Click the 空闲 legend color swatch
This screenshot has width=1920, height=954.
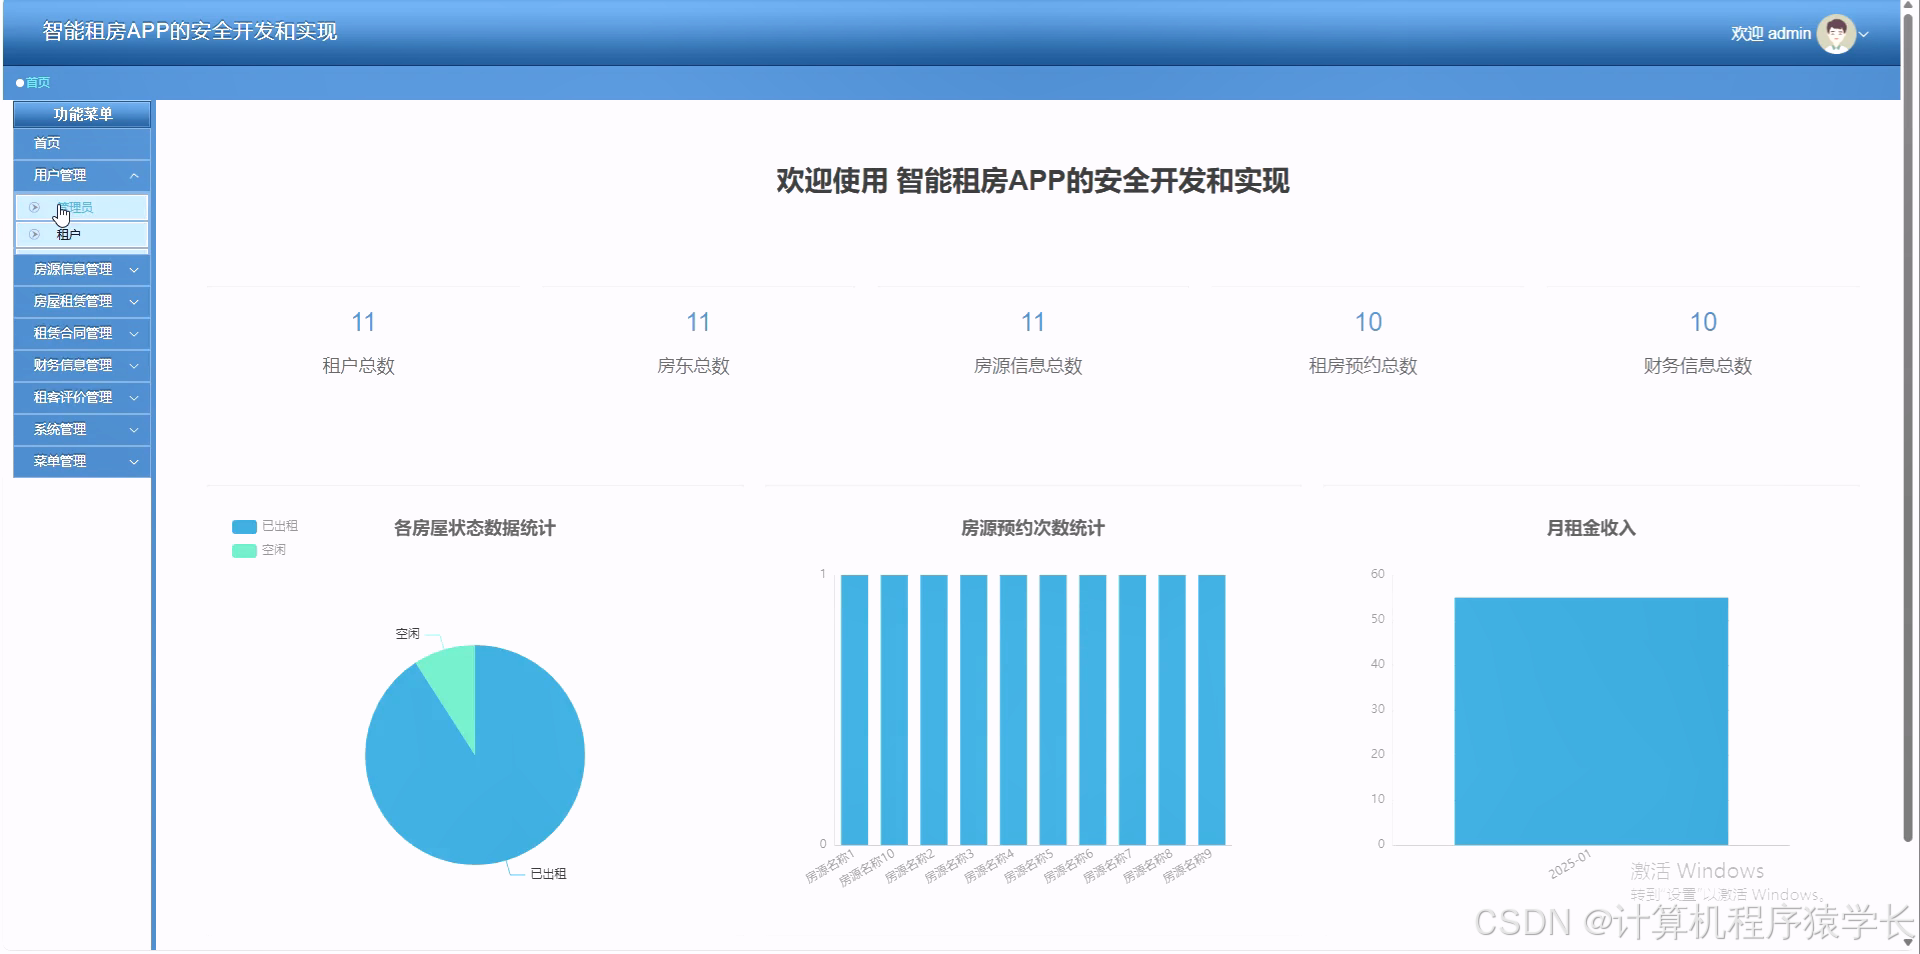coord(243,549)
